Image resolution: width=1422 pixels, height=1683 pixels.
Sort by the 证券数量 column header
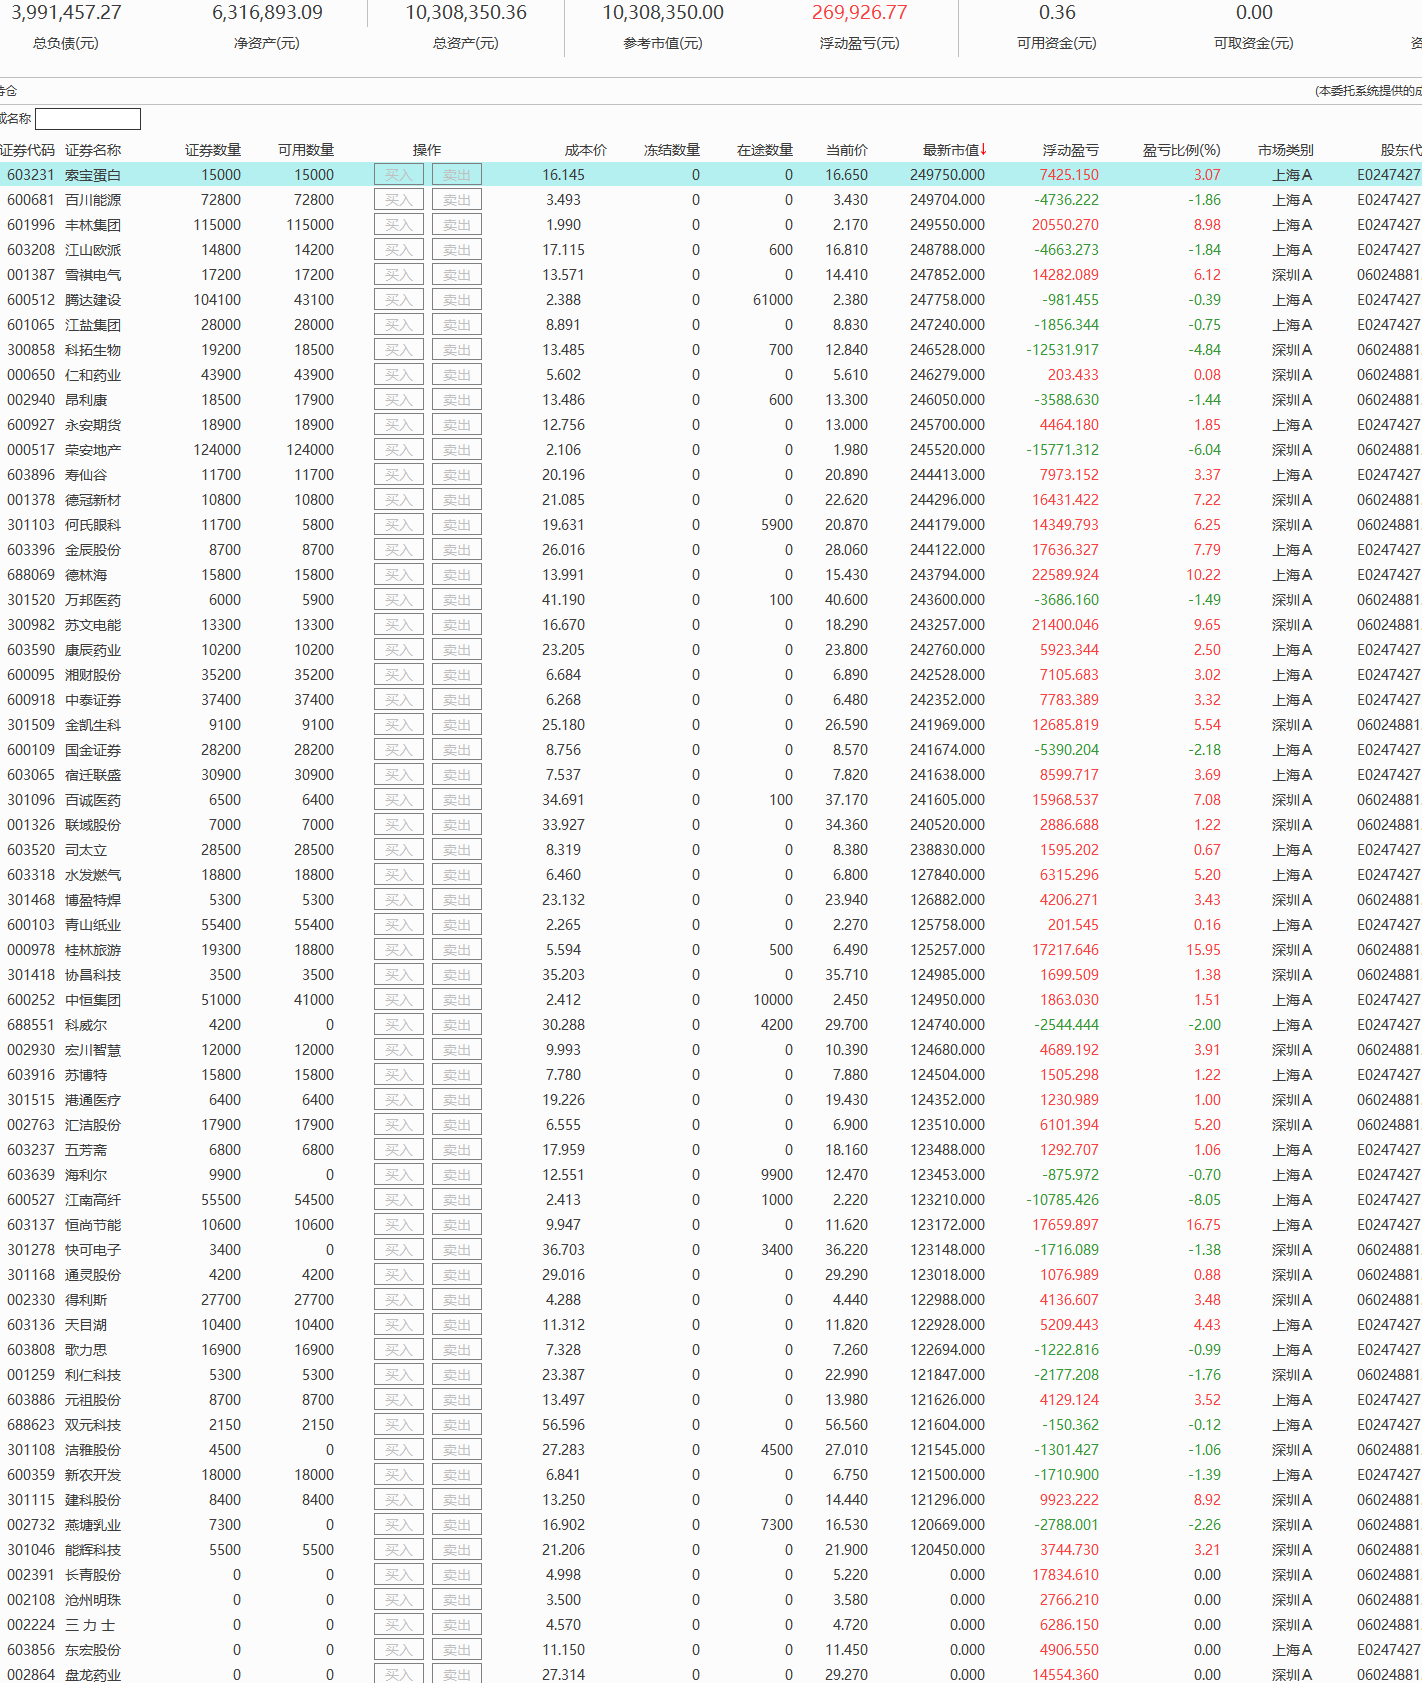pos(213,150)
